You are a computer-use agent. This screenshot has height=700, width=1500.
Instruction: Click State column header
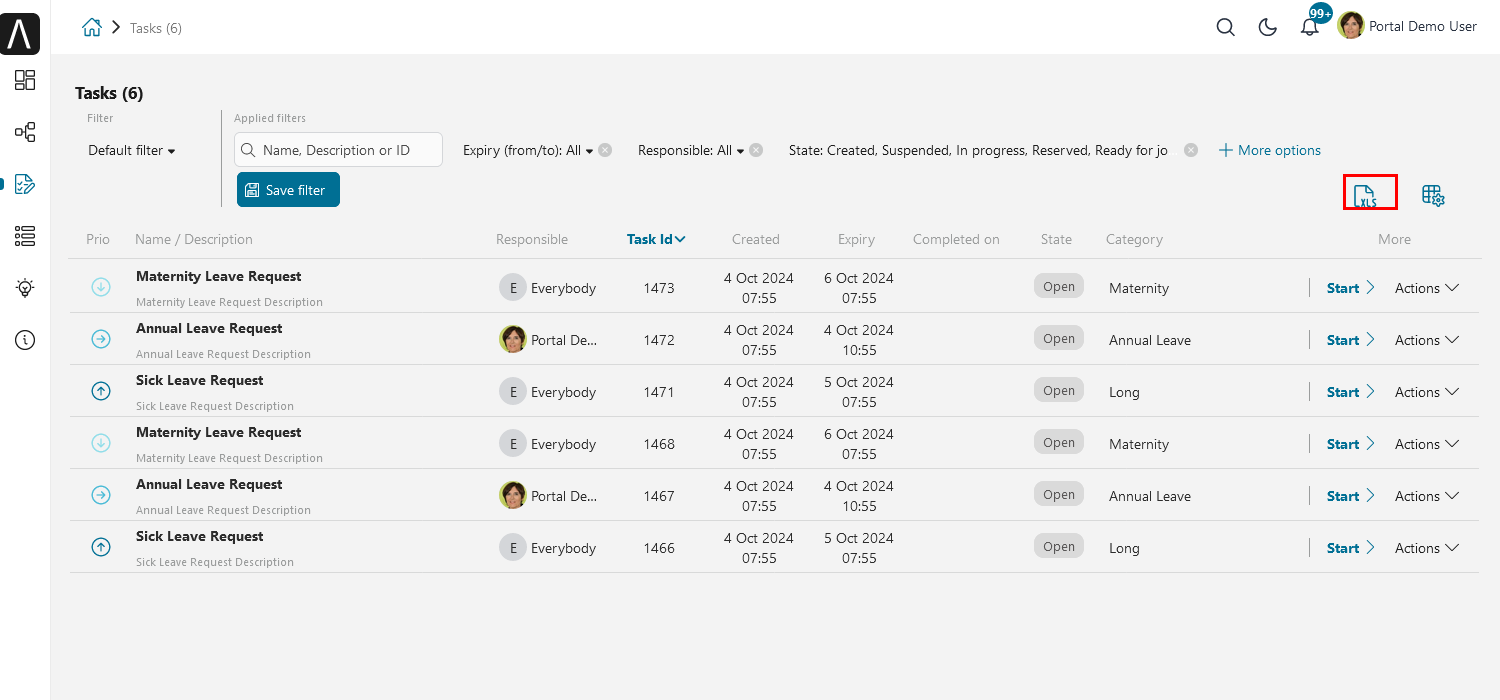point(1056,239)
